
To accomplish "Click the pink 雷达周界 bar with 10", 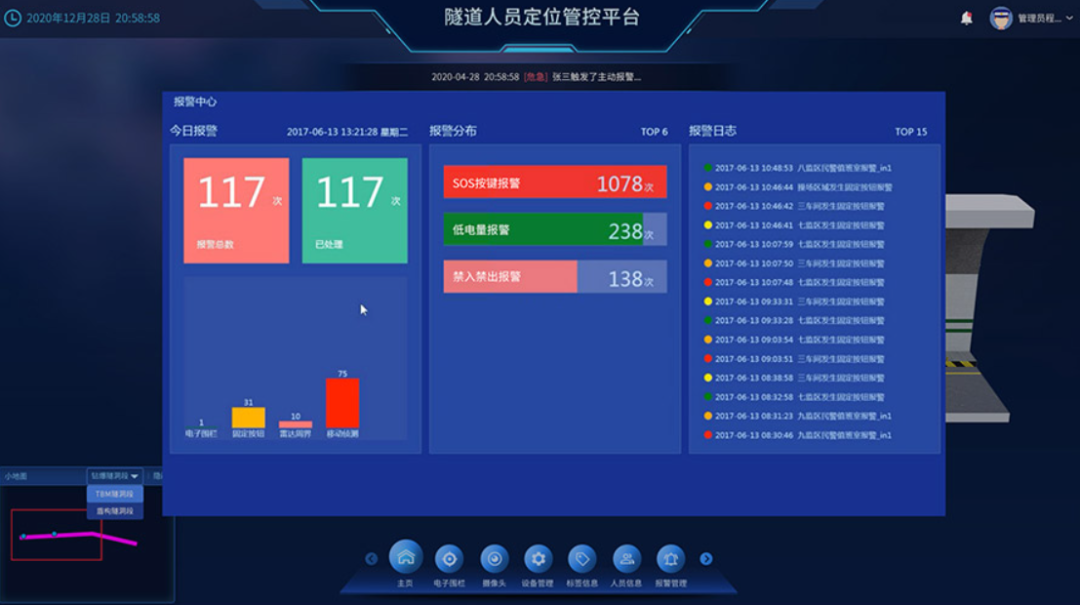I will point(295,424).
